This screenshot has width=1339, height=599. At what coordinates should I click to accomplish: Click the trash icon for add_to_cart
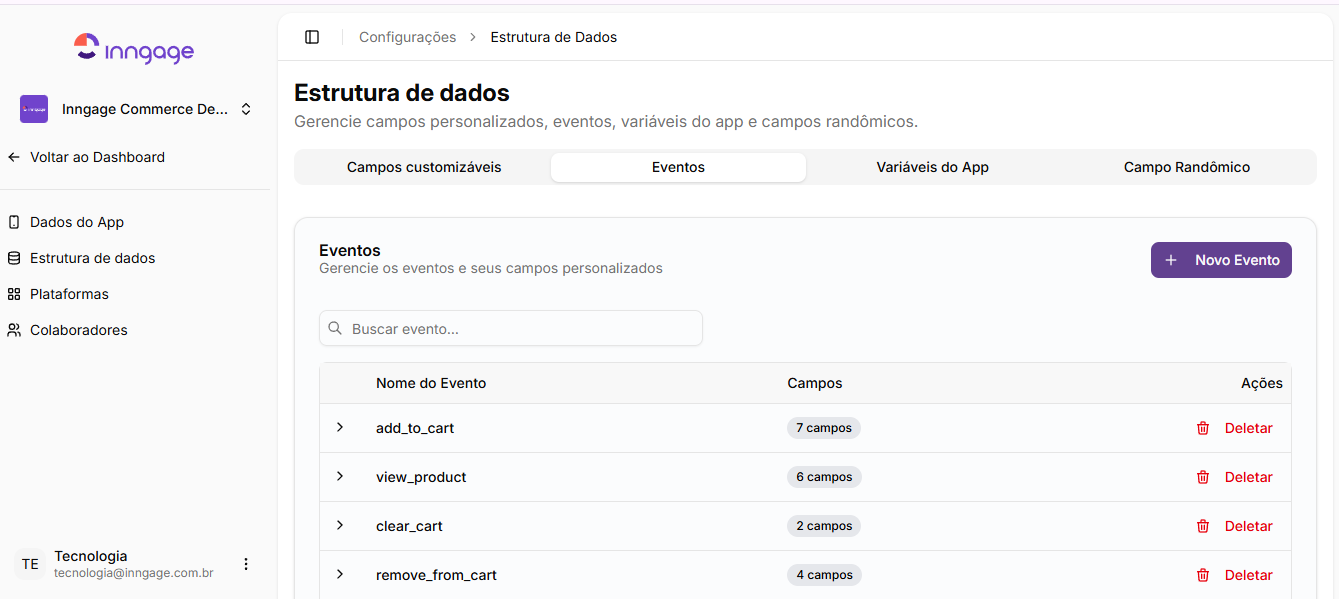1203,428
